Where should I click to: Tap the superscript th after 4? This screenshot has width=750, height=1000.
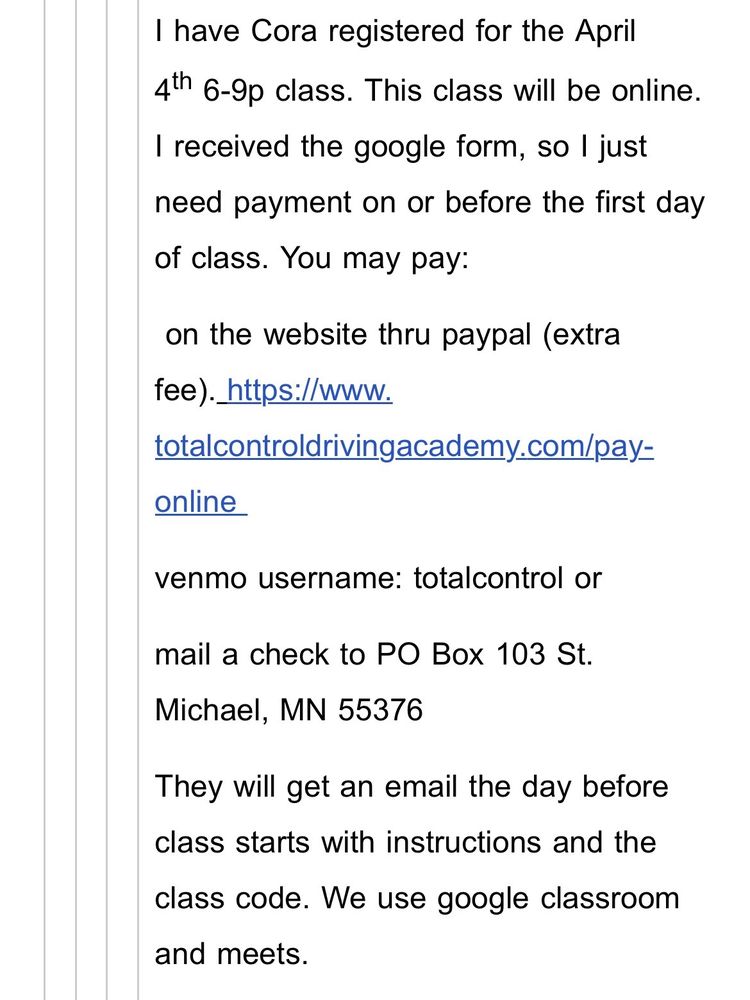[x=181, y=82]
